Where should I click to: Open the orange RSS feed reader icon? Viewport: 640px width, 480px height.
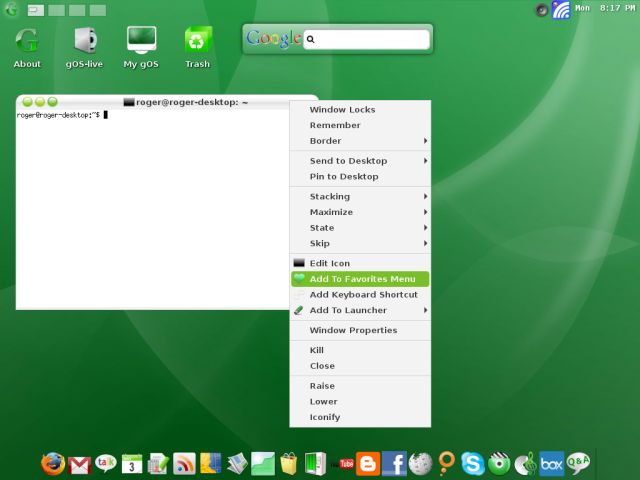pos(184,464)
